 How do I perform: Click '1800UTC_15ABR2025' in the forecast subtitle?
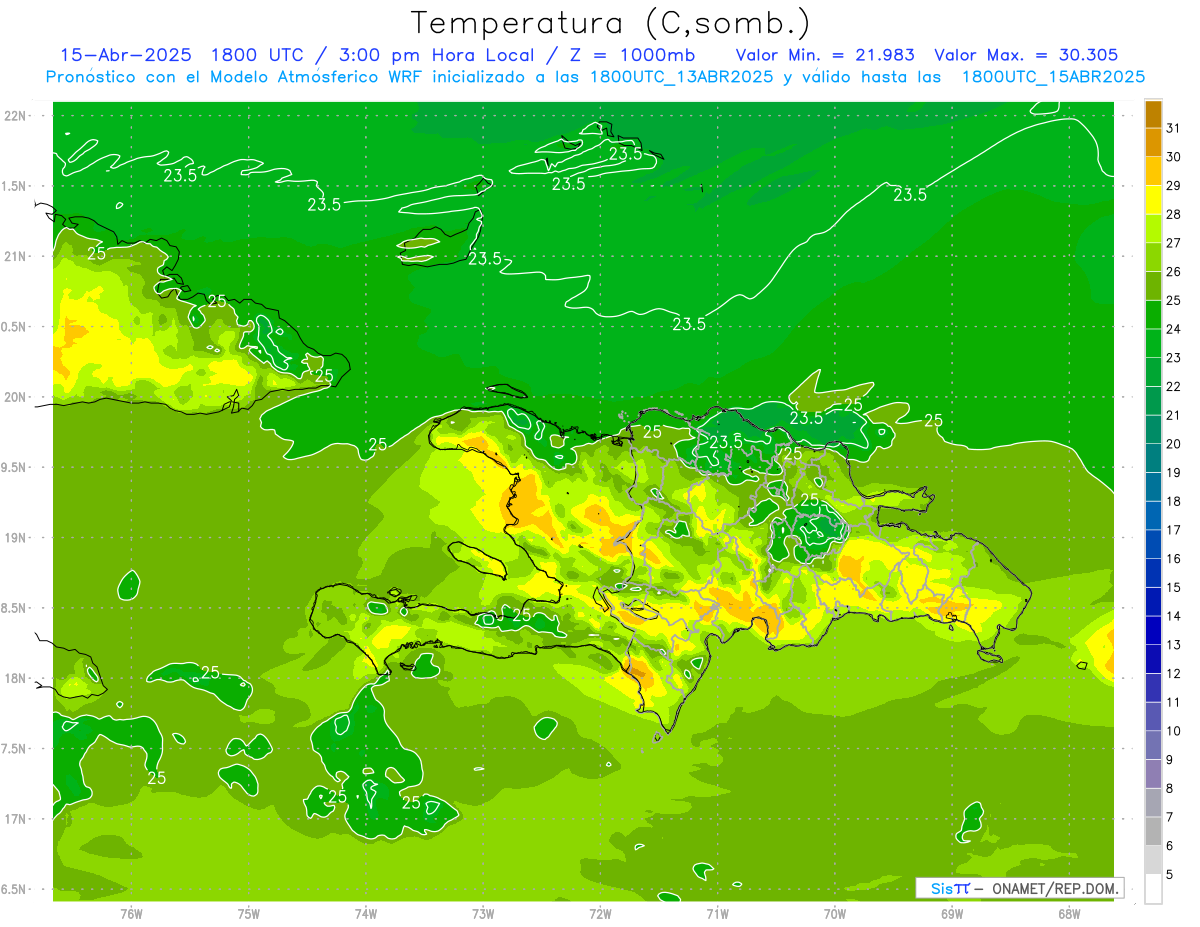1053,77
